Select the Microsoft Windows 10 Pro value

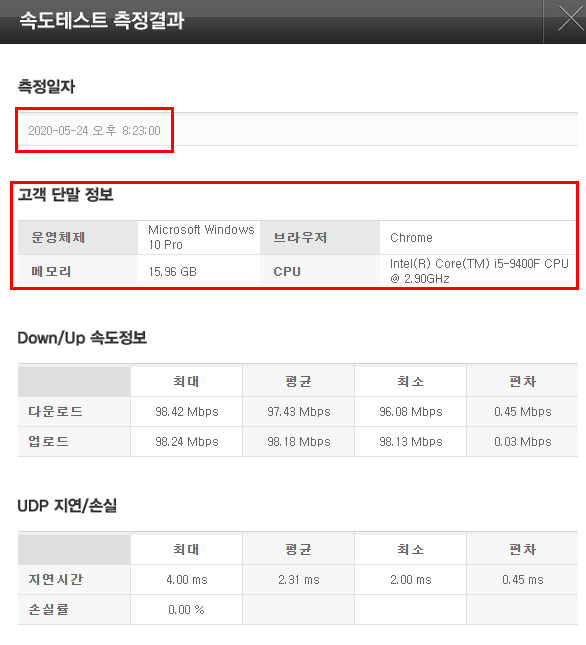point(201,237)
